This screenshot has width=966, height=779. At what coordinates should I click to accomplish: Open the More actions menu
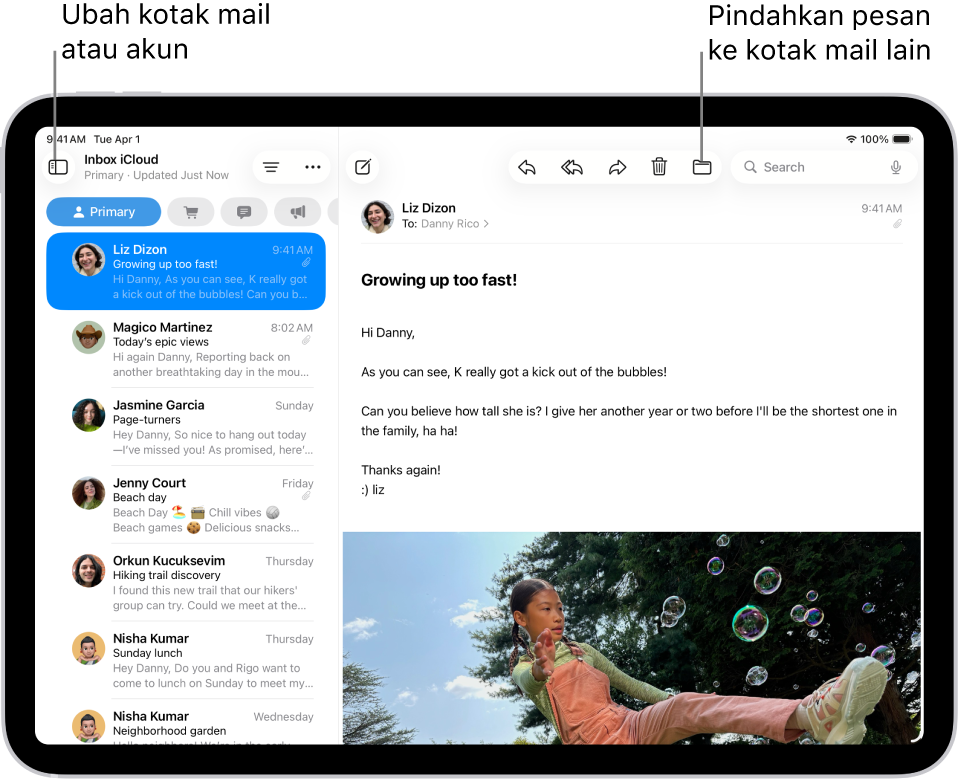pyautogui.click(x=313, y=167)
